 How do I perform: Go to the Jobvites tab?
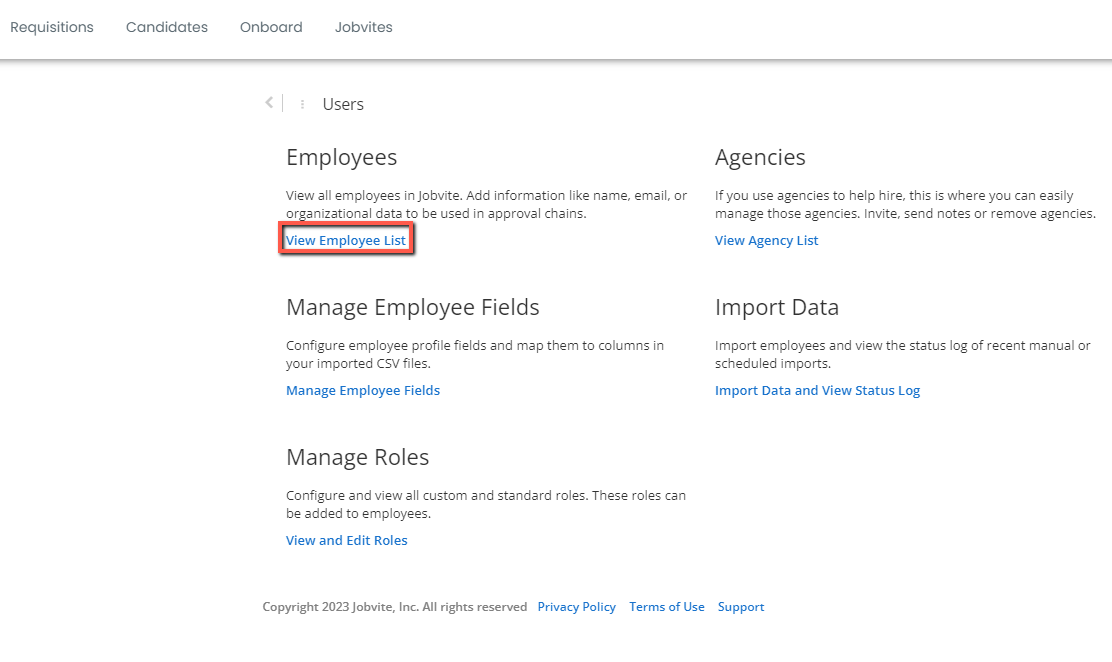(364, 27)
